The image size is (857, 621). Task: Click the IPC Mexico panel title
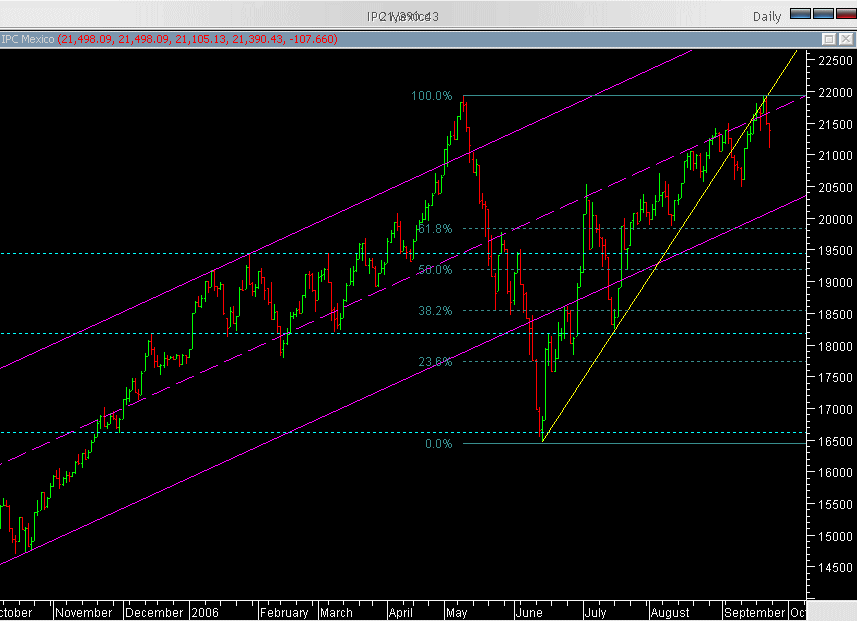27,39
